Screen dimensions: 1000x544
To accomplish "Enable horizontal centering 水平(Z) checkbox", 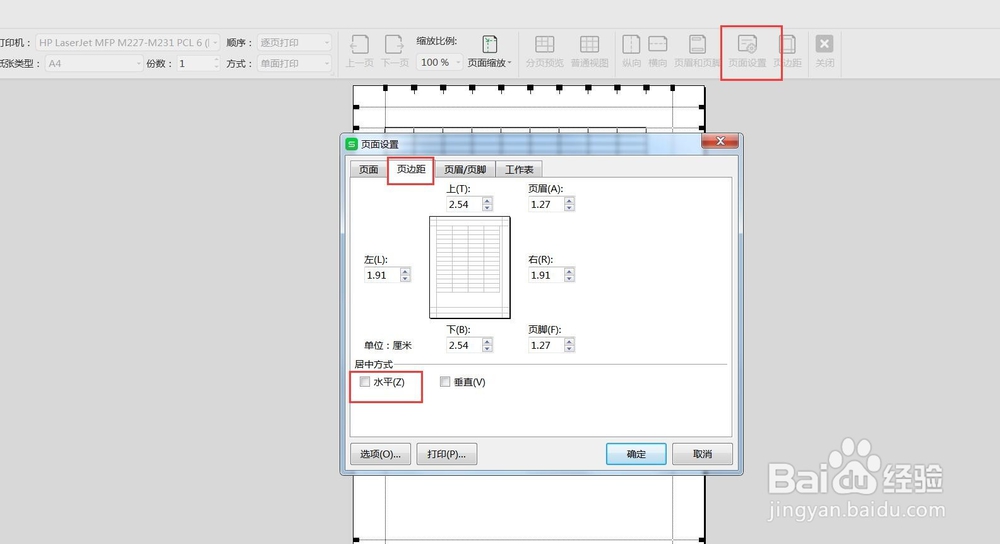I will pos(365,381).
